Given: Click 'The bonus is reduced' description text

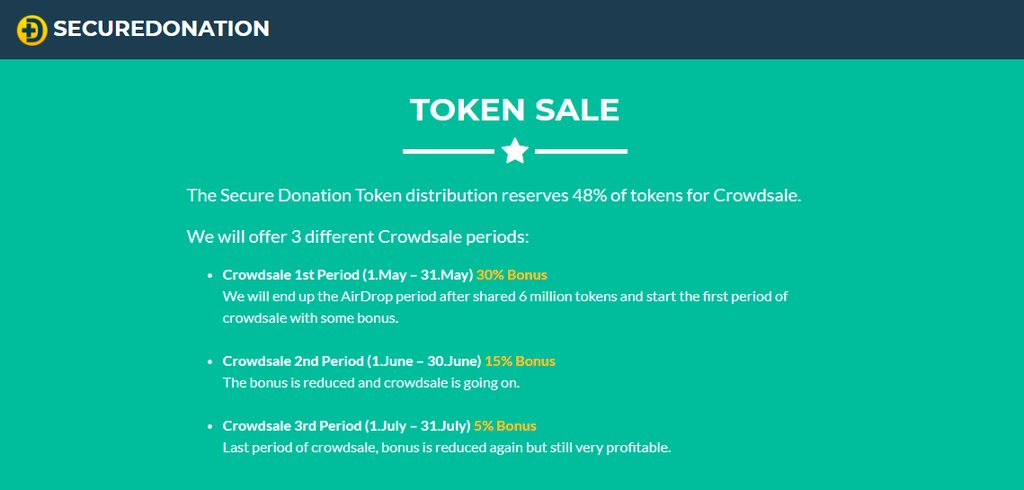Looking at the screenshot, I should pos(371,383).
